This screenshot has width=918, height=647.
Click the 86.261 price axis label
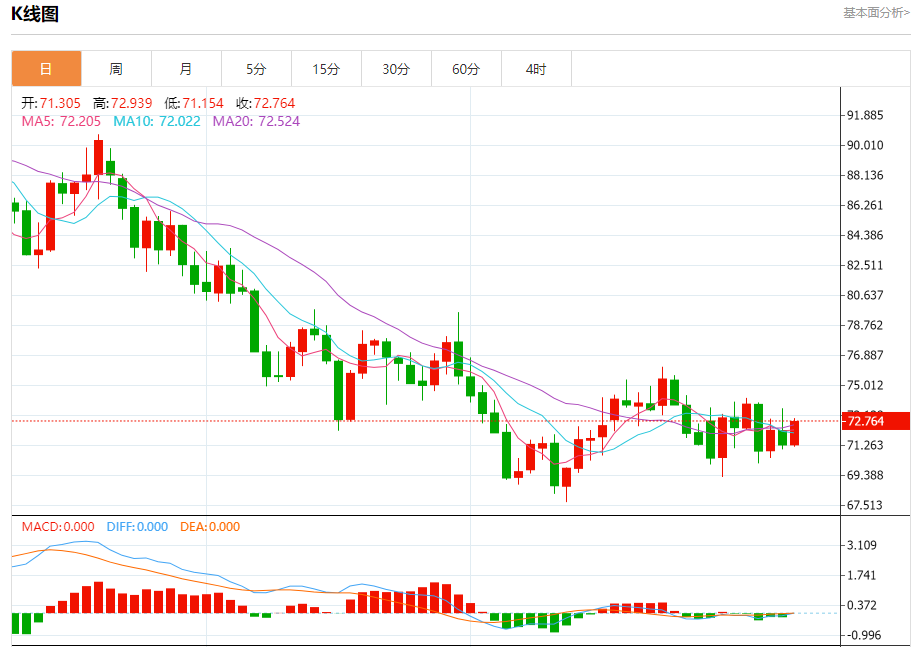point(865,206)
